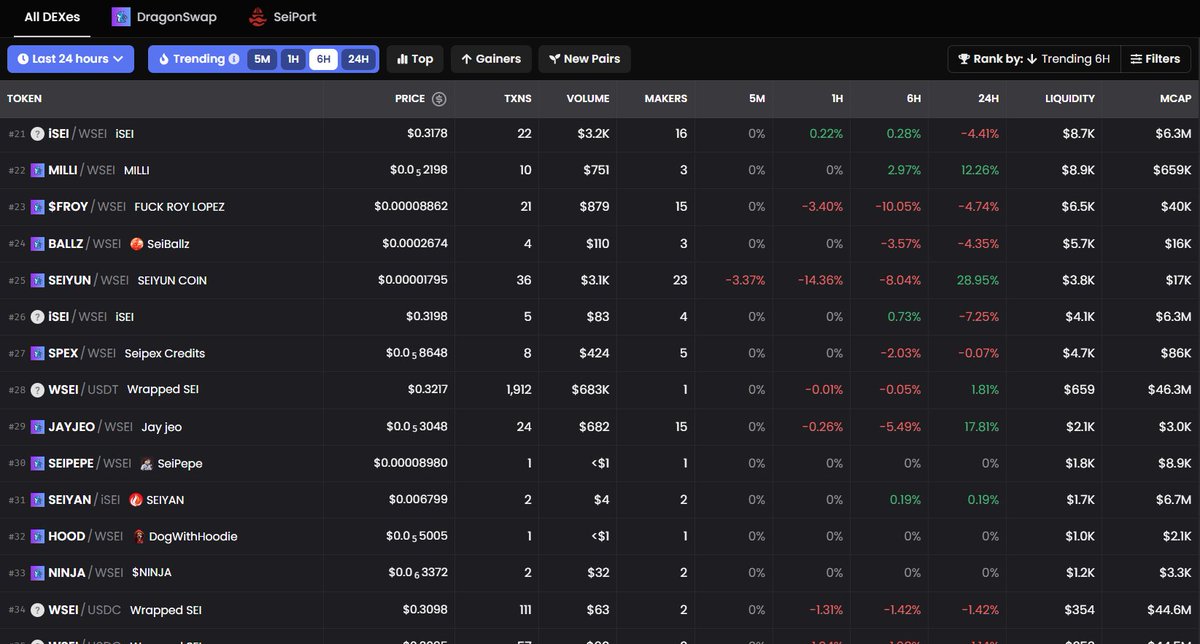The width and height of the screenshot is (1200, 644).
Task: Open the Last 24 hours dropdown
Action: (70, 59)
